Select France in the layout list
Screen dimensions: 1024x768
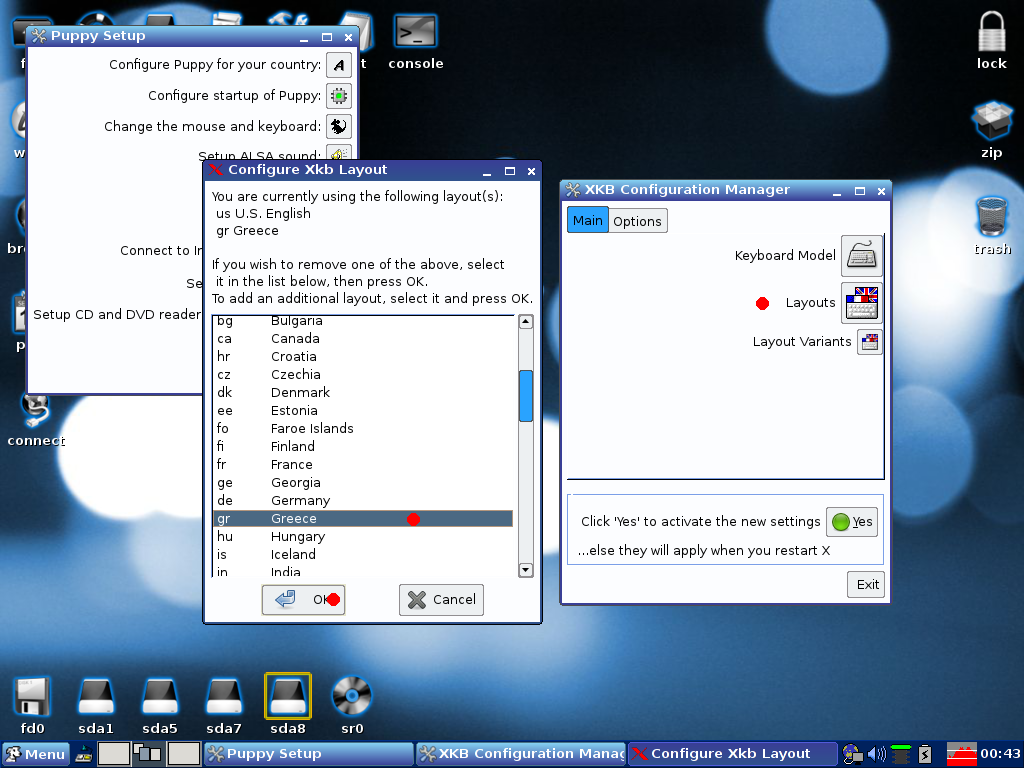coord(363,464)
